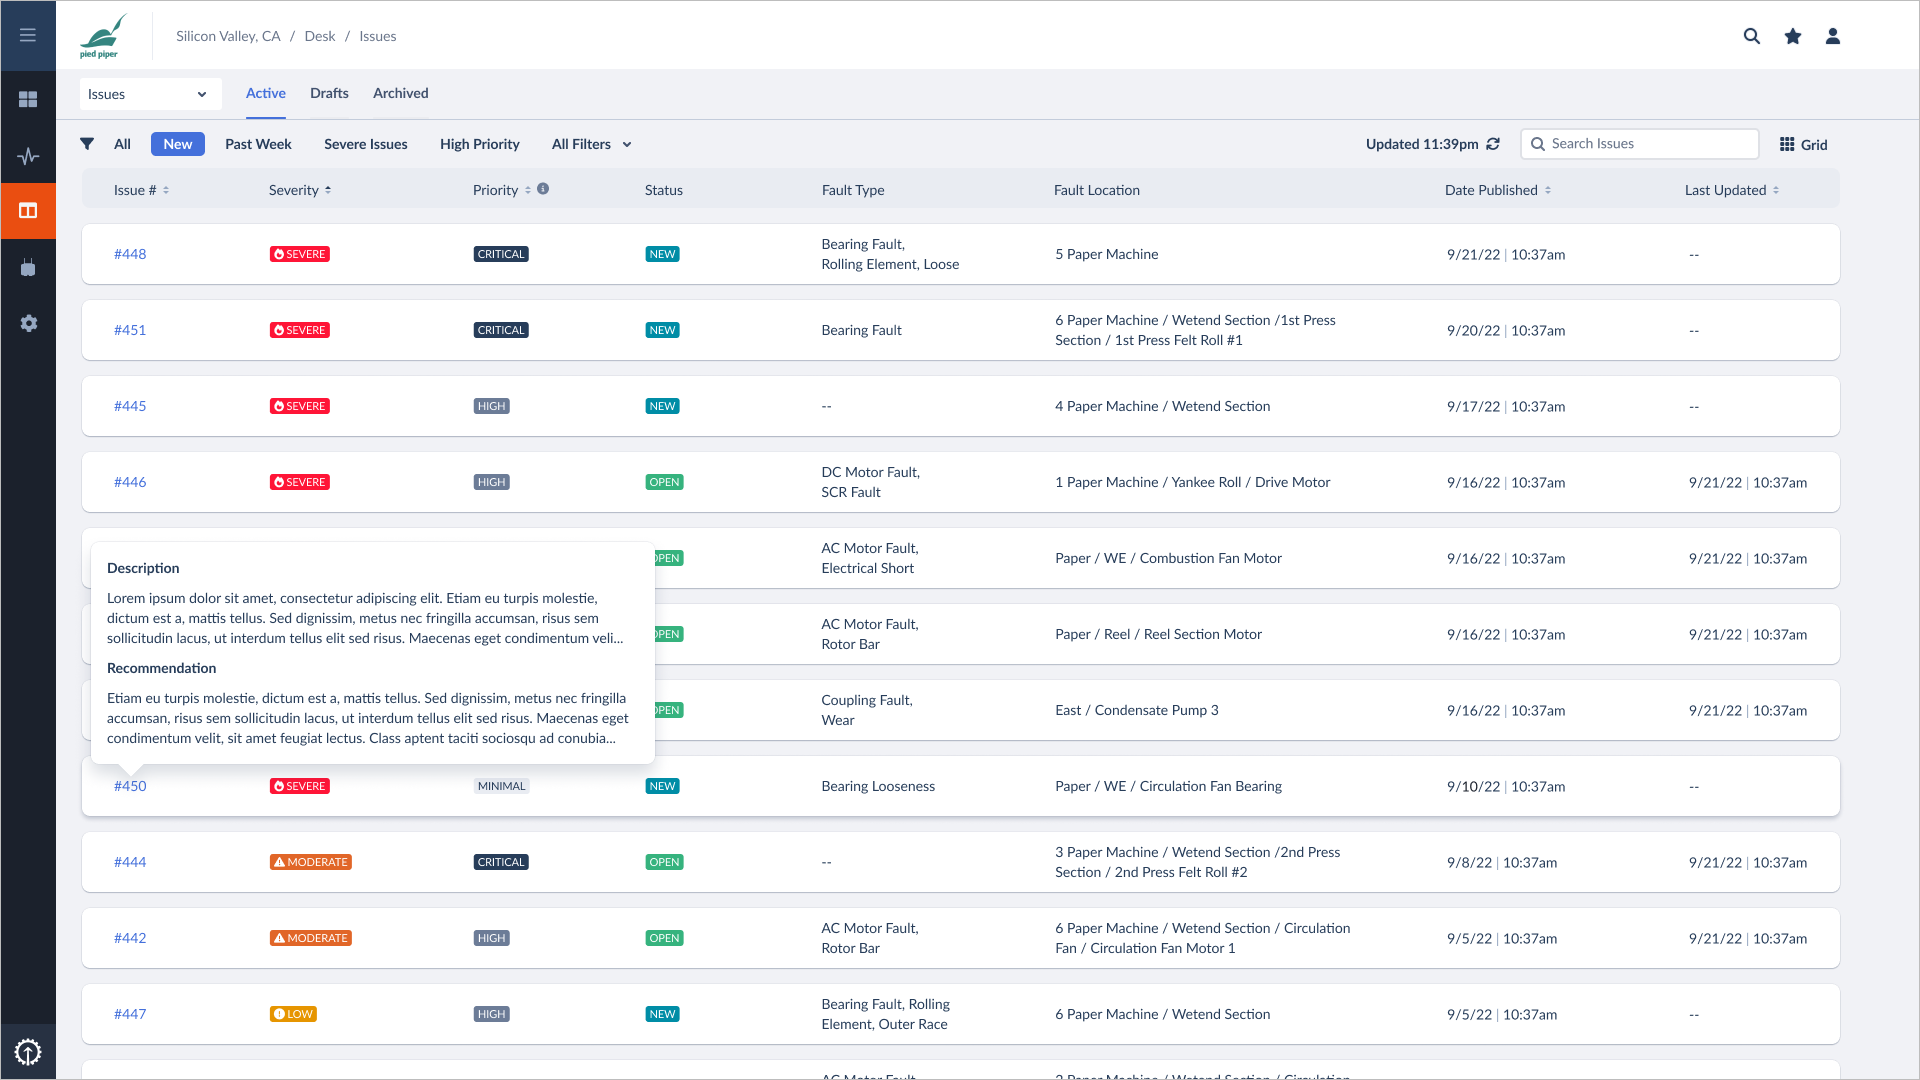1920x1080 pixels.
Task: Switch to the Drafts tab
Action: pos(329,93)
